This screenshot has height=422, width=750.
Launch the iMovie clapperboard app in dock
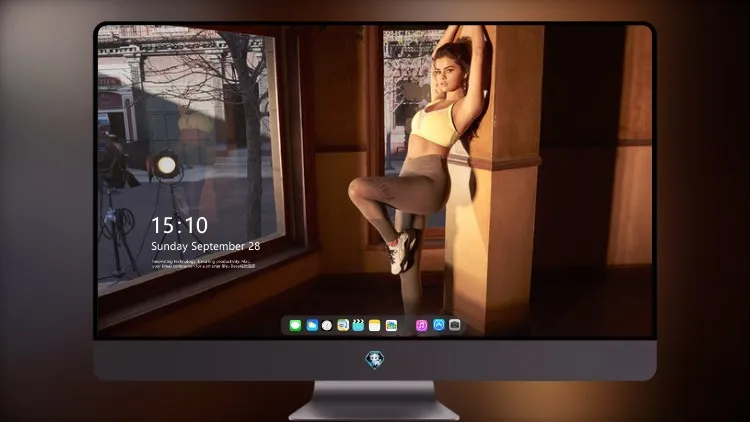click(358, 325)
